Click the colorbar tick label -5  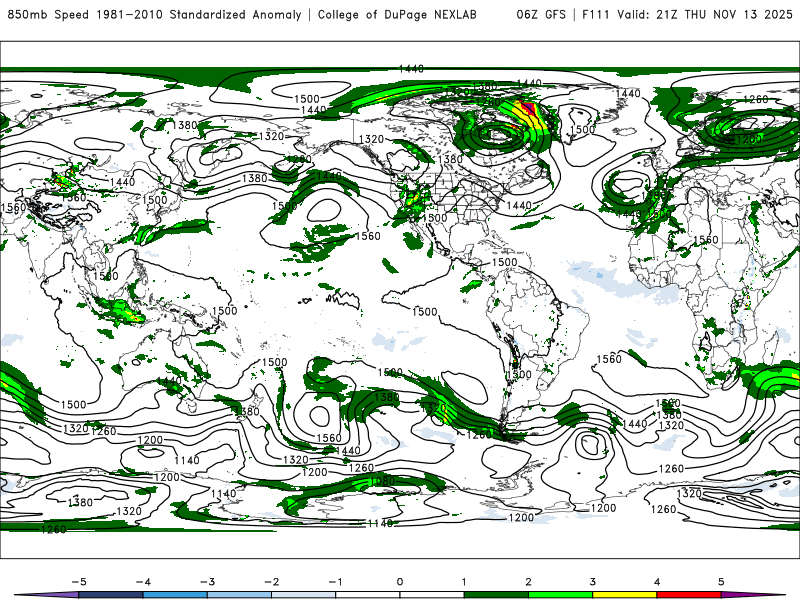click(79, 582)
